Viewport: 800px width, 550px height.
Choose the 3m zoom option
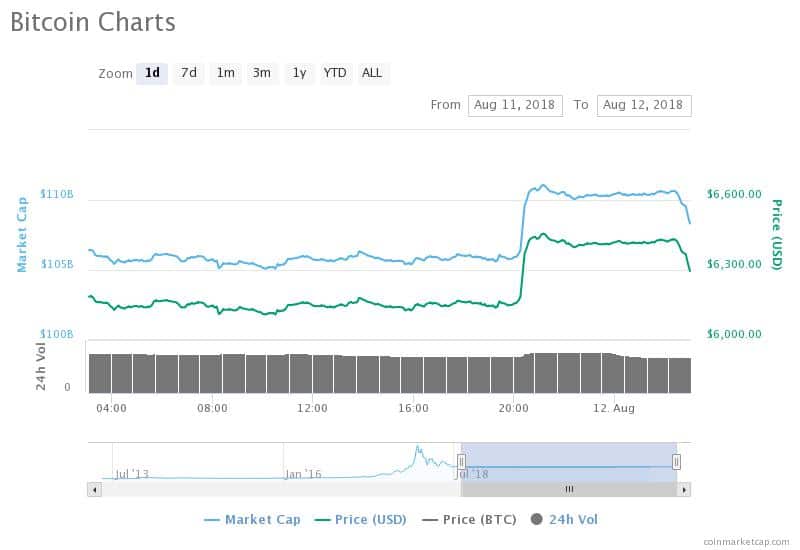pos(262,73)
